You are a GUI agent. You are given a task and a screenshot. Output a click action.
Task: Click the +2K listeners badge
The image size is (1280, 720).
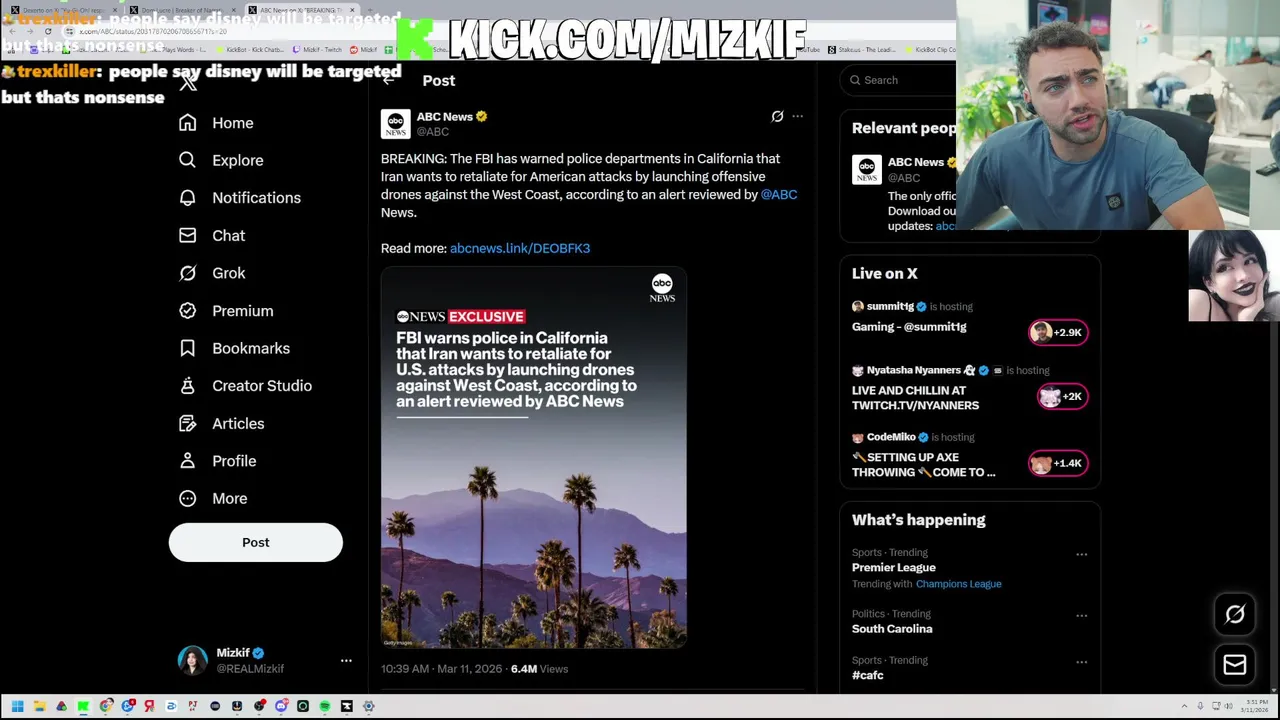click(1062, 397)
